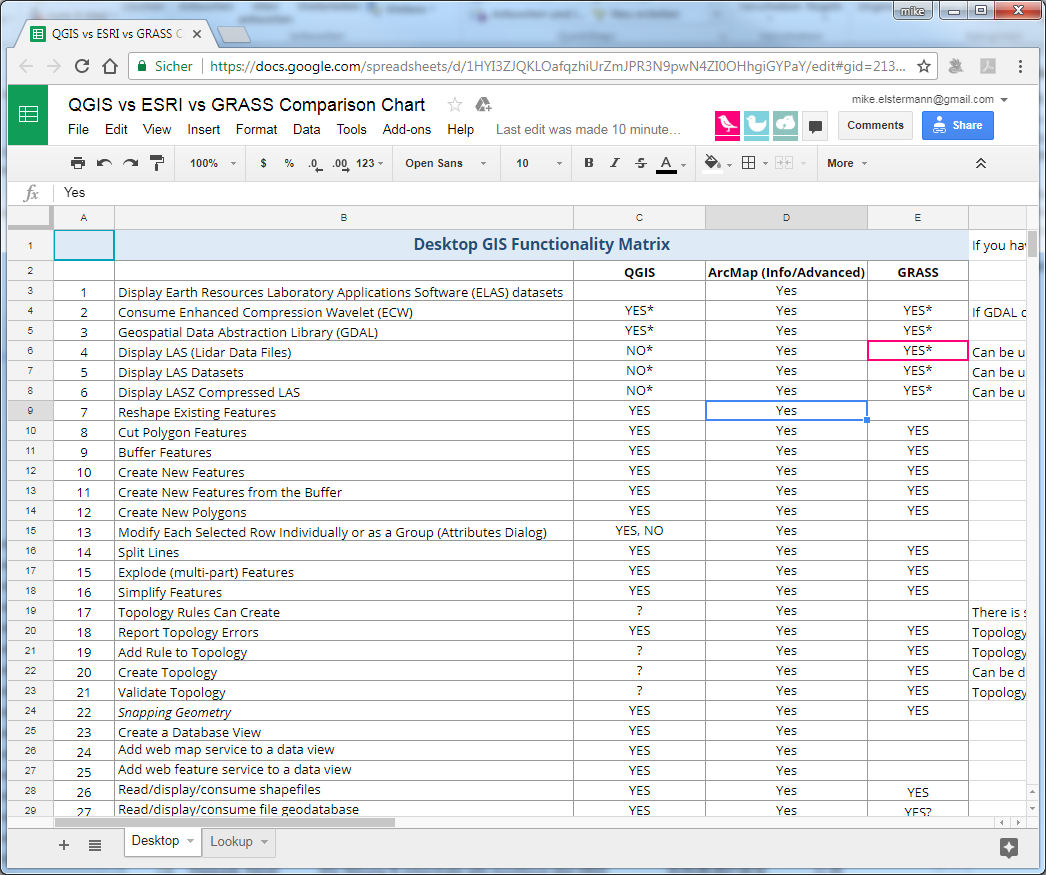The width and height of the screenshot is (1046, 875).
Task: Toggle strikethrough formatting
Action: click(x=640, y=163)
